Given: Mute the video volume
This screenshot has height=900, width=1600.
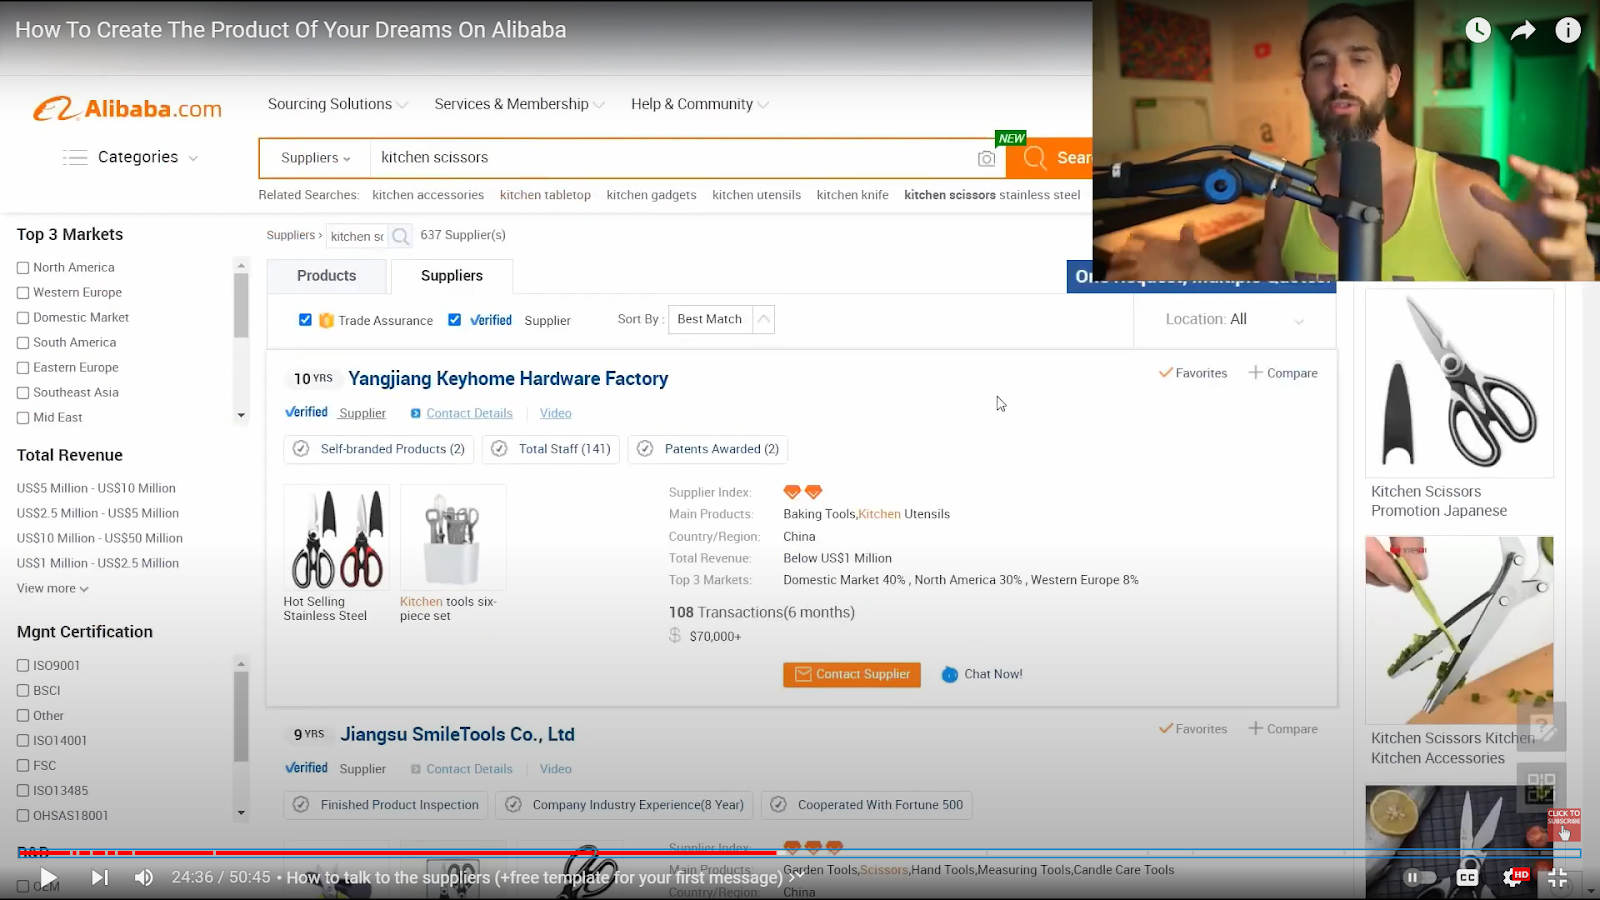Looking at the screenshot, I should pyautogui.click(x=144, y=877).
